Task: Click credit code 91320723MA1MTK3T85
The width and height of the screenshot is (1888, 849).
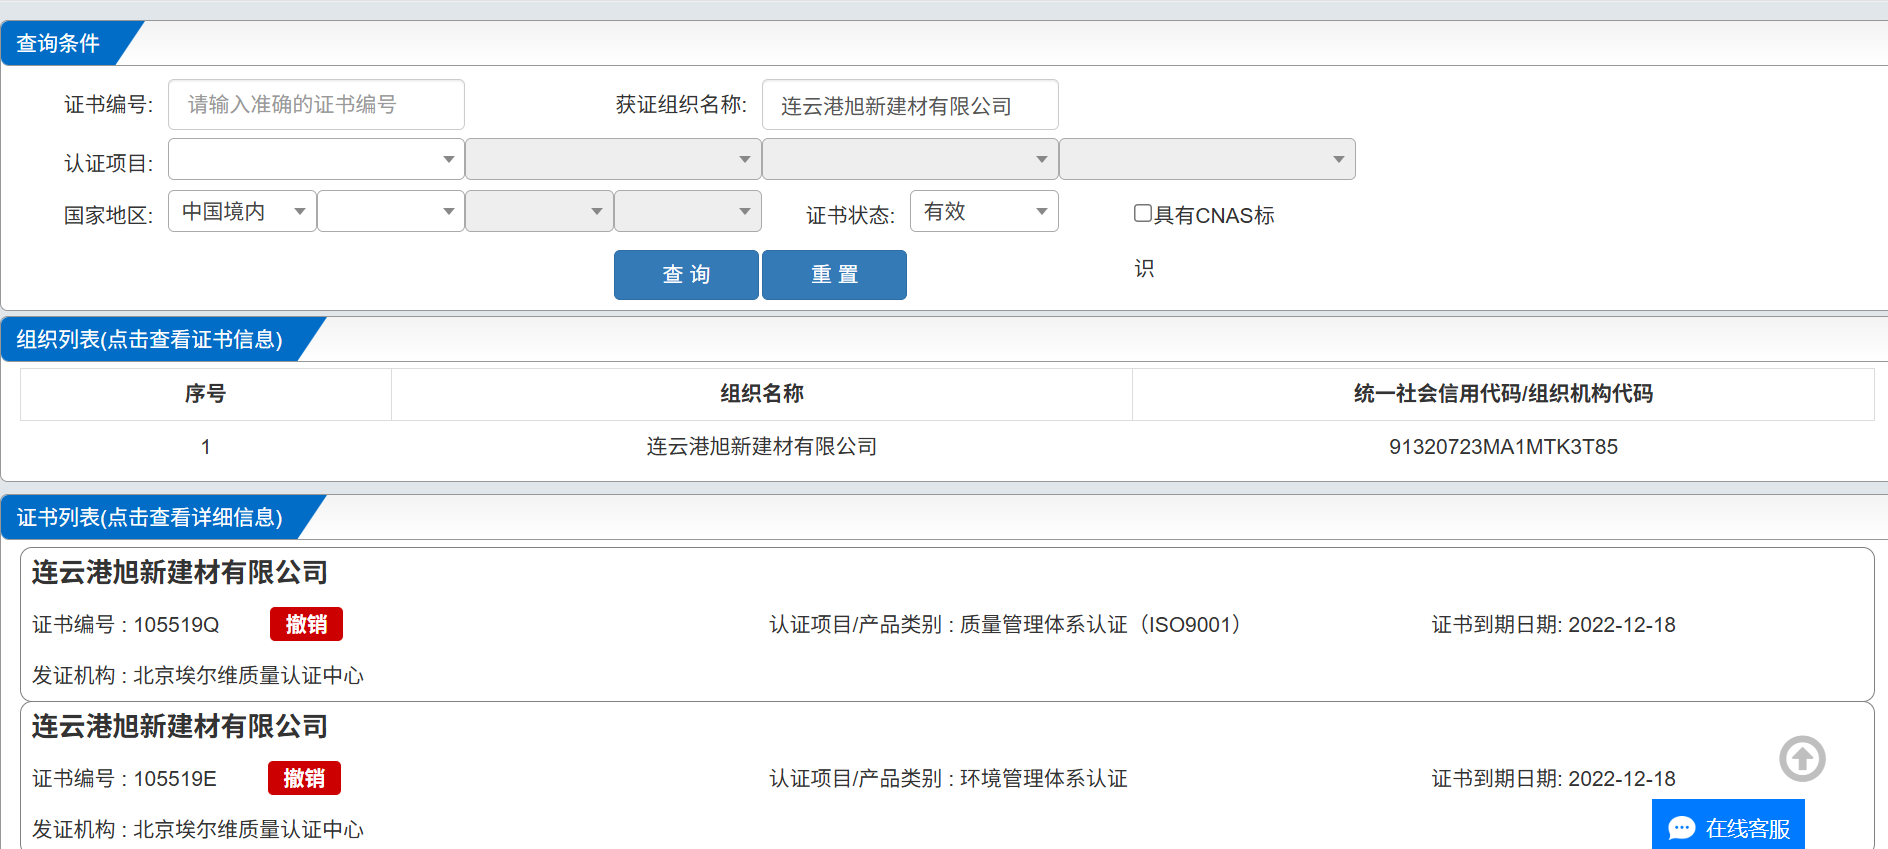Action: [x=1503, y=447]
